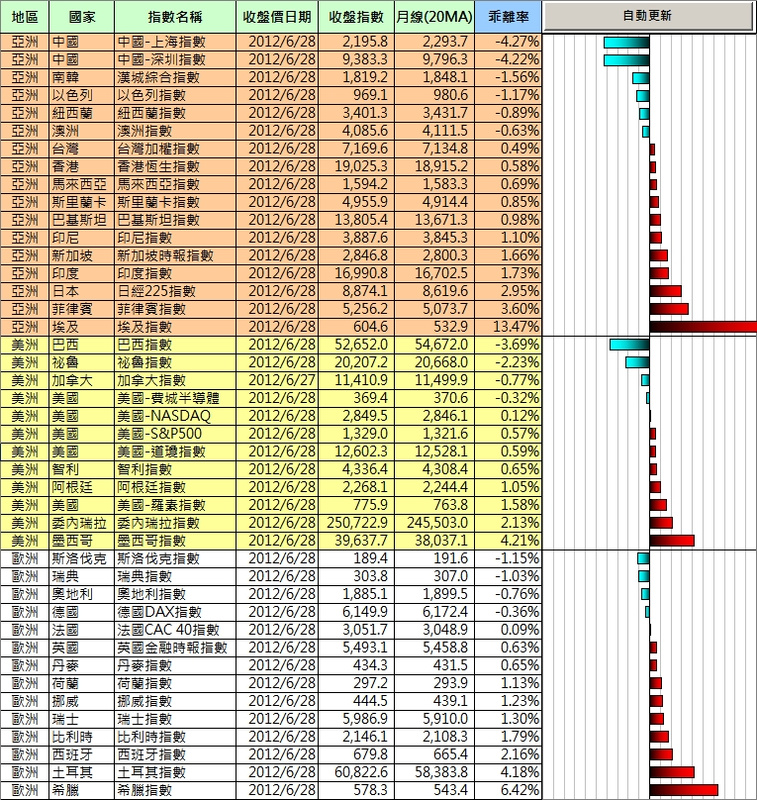Image resolution: width=757 pixels, height=800 pixels.
Task: Click the 菲律賓指數 cell
Action: (x=175, y=309)
